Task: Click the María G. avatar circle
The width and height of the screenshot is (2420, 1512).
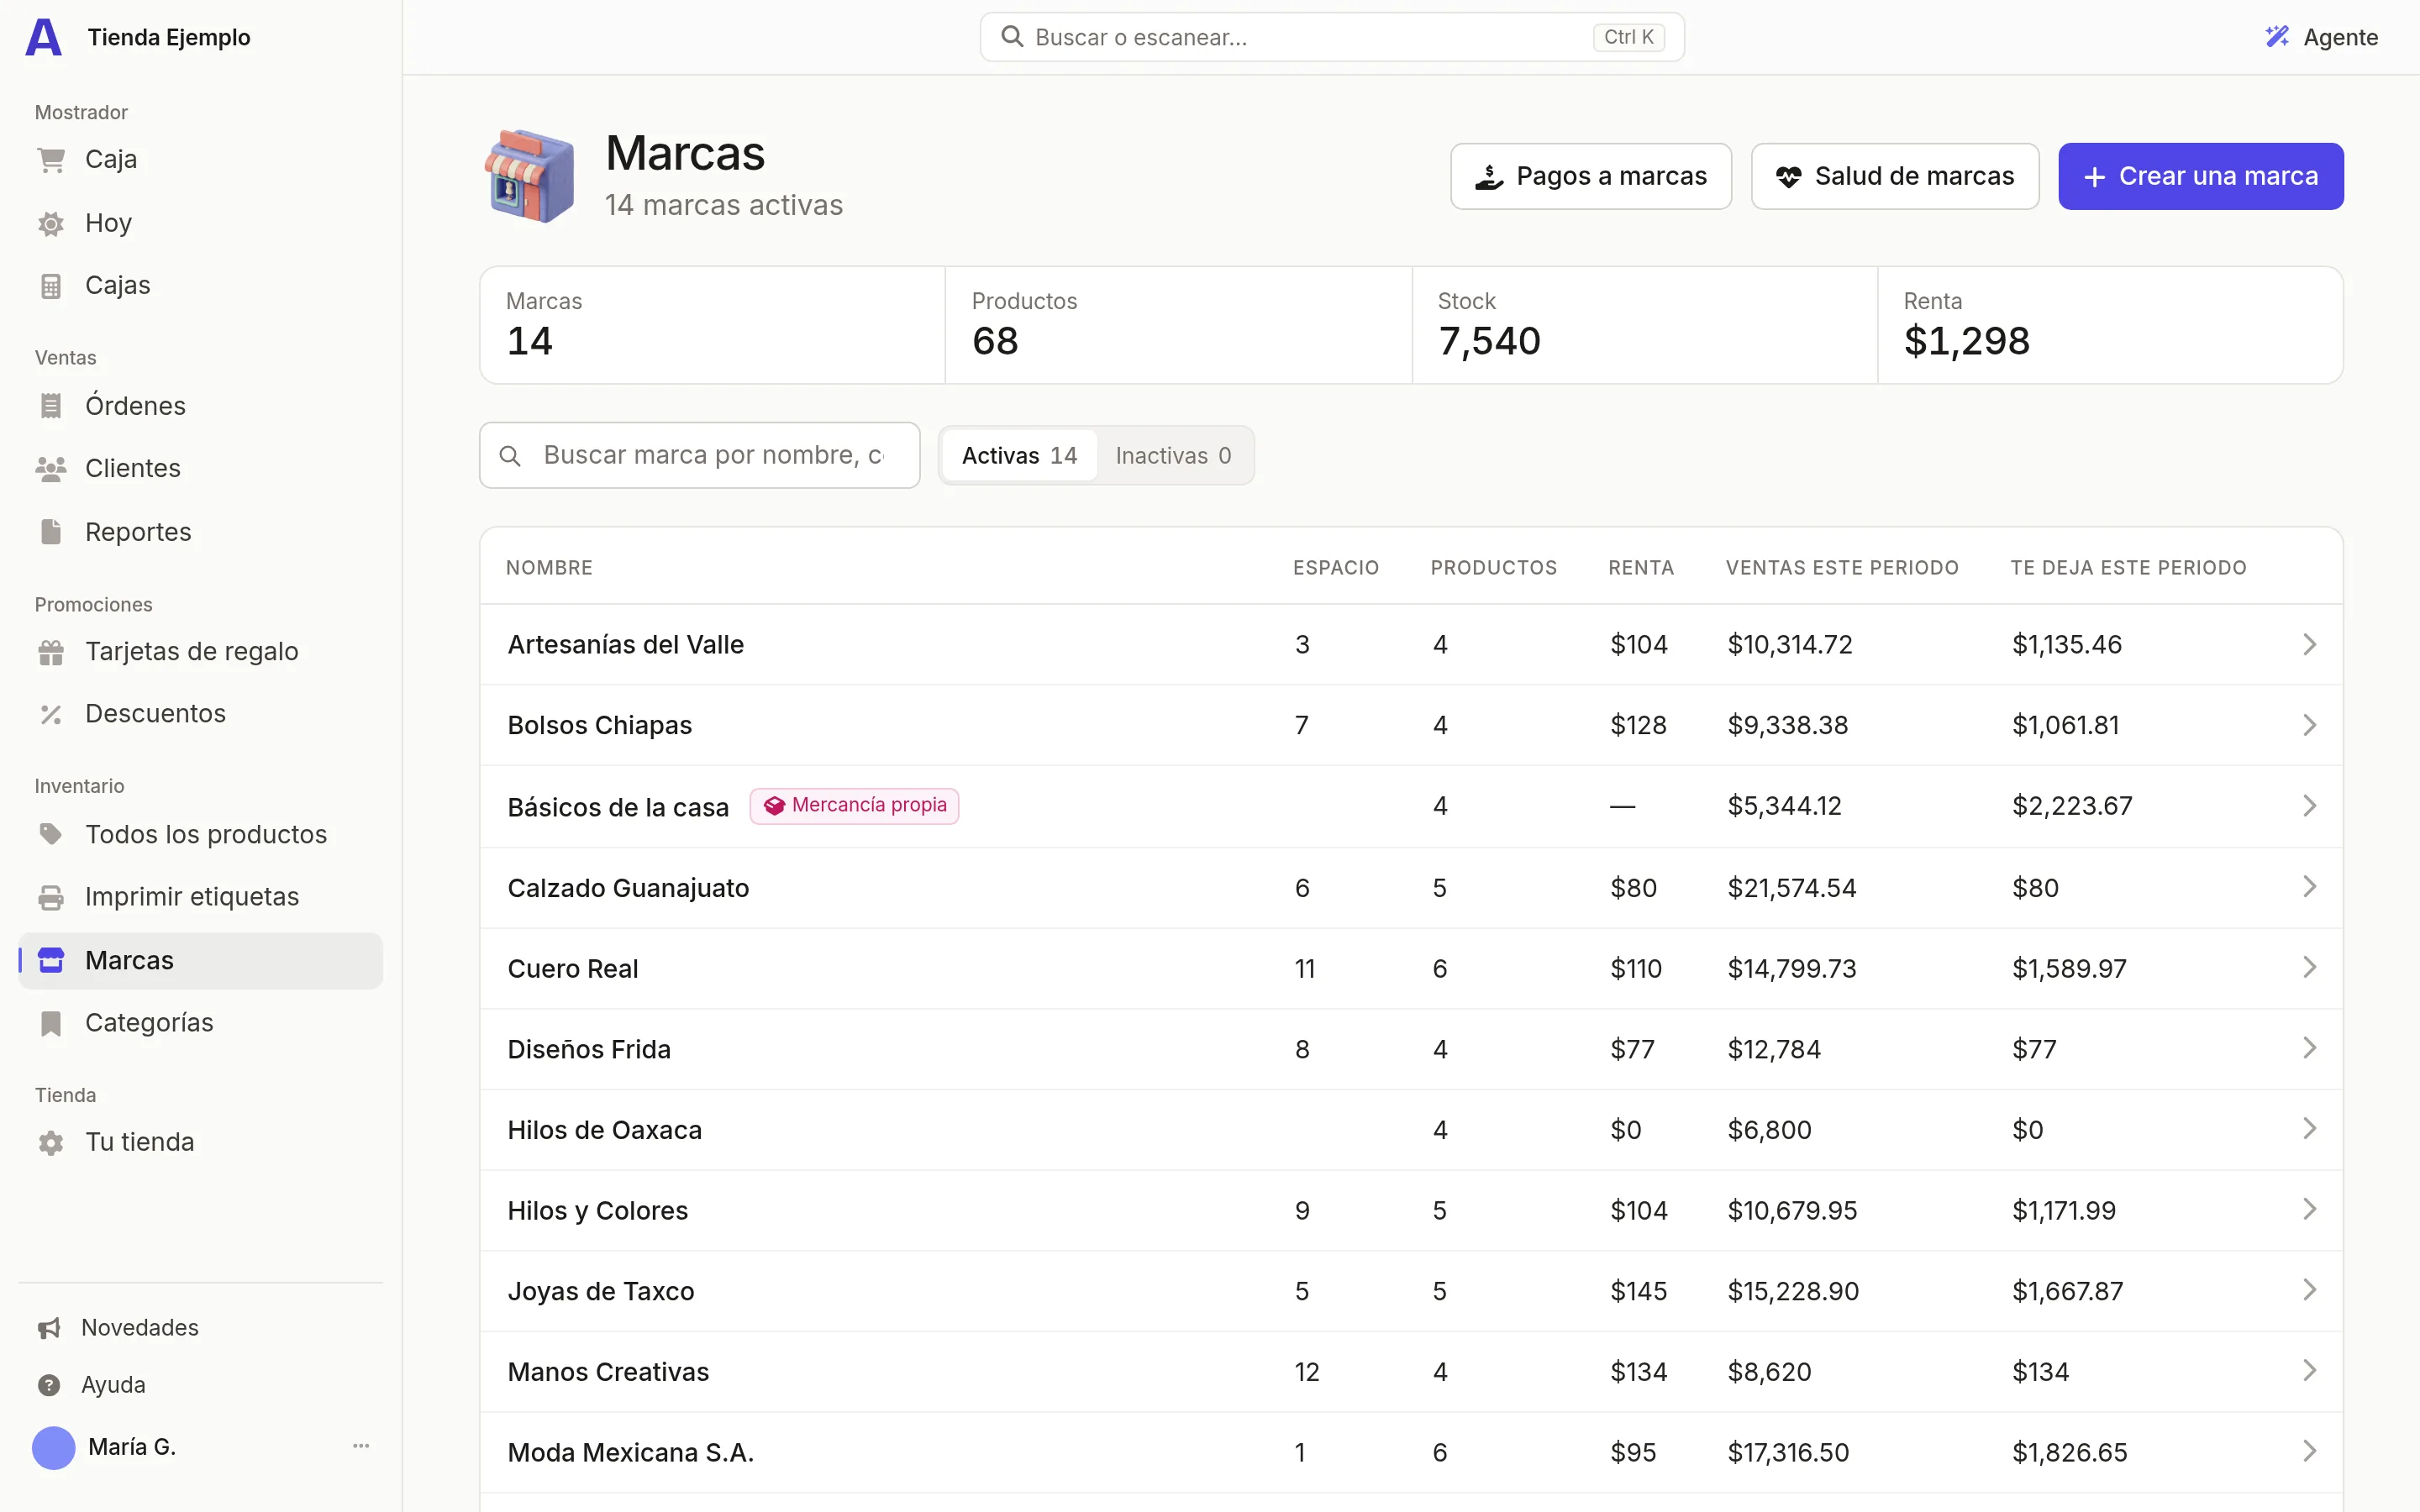Action: 54,1447
